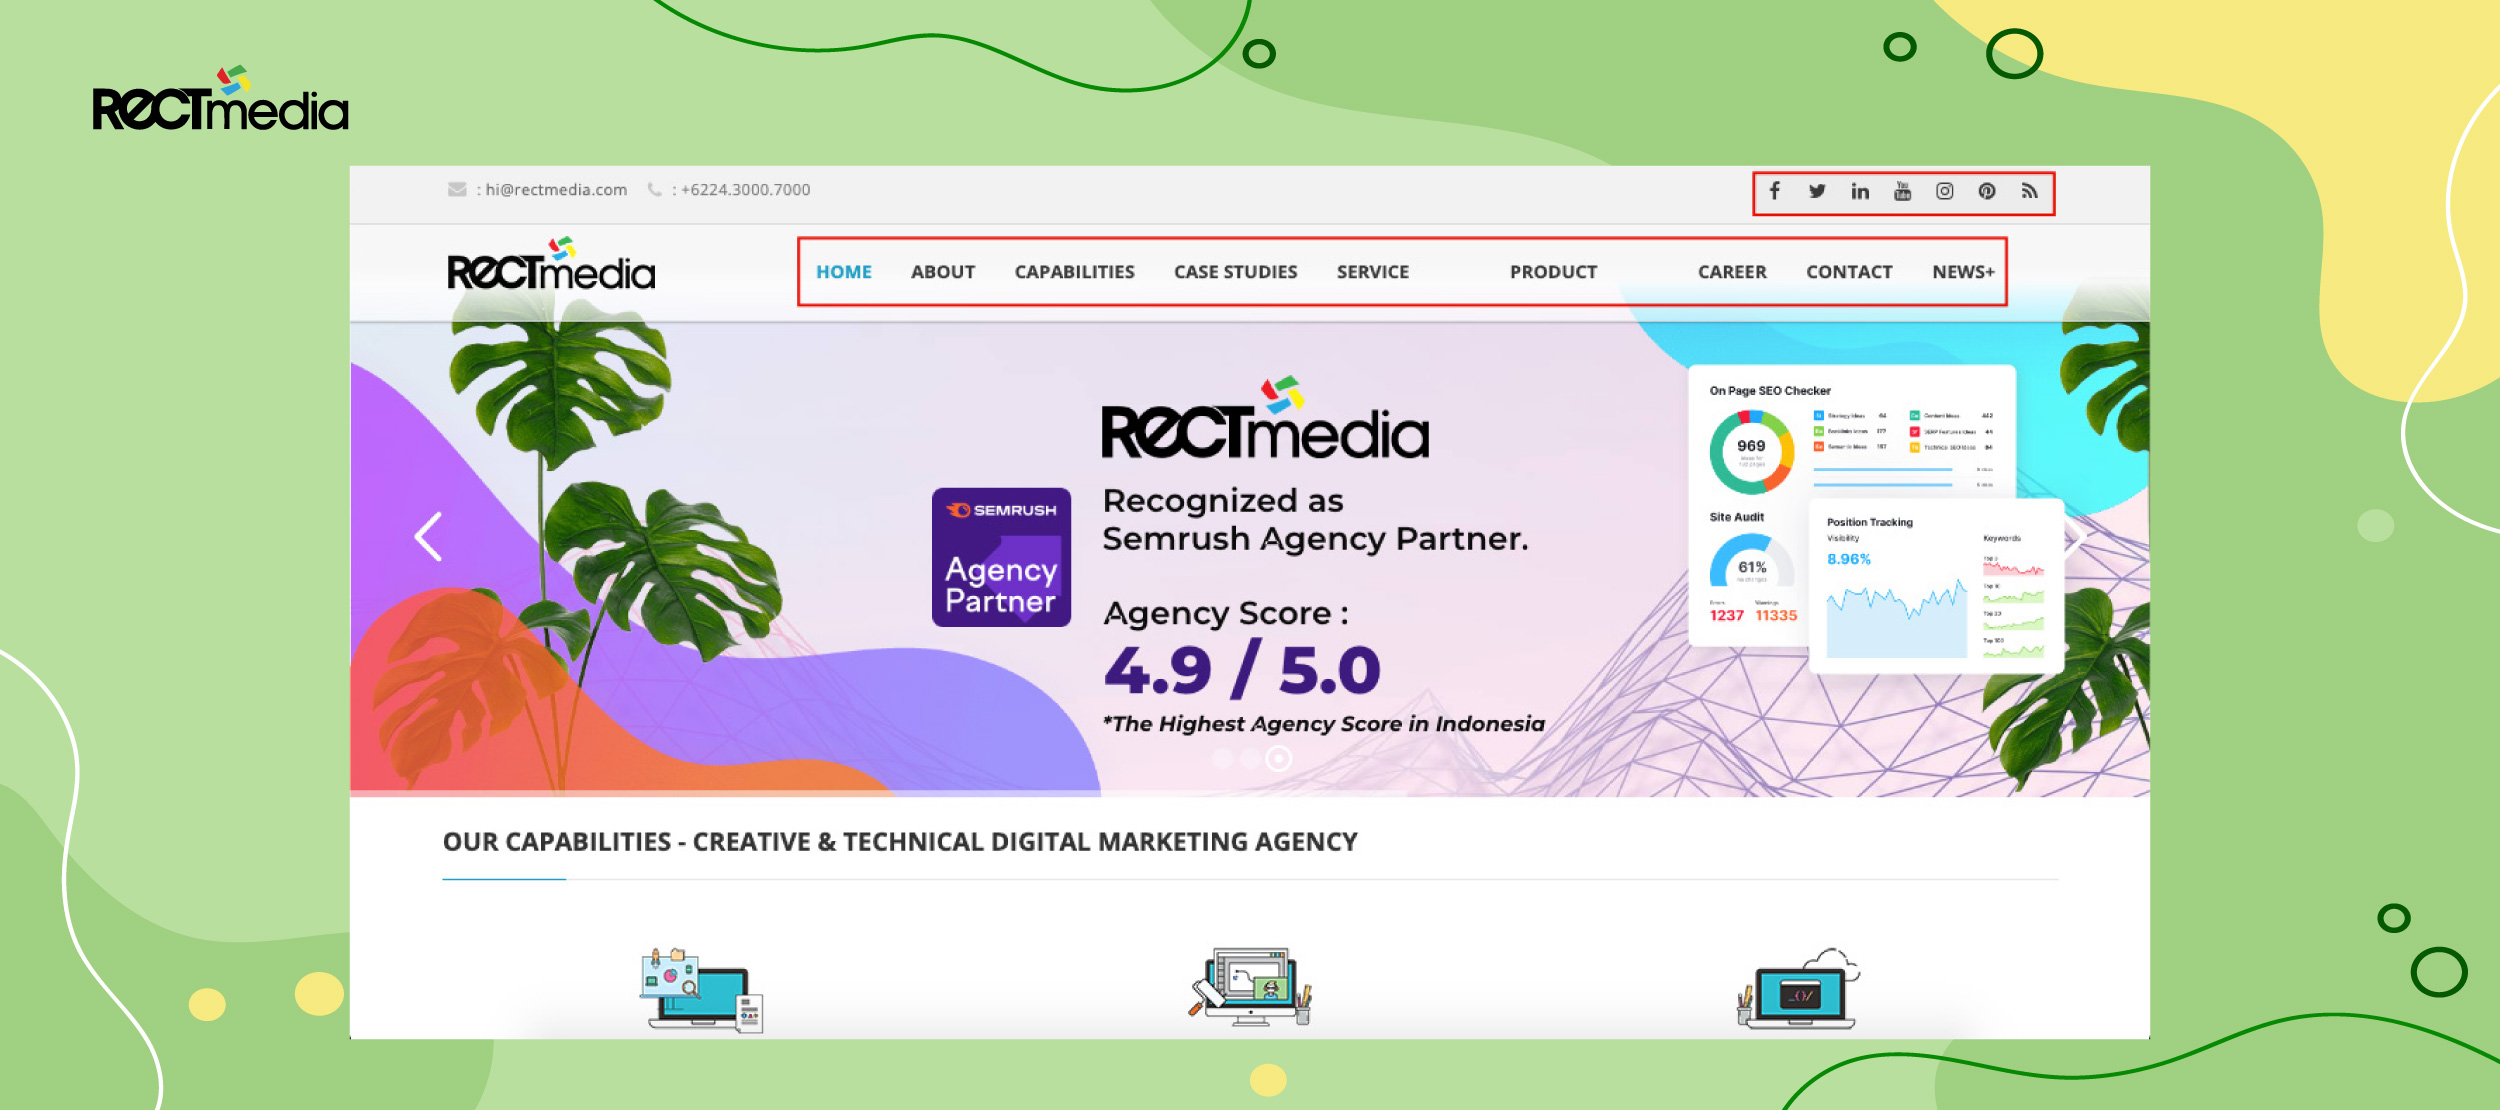This screenshot has width=2500, height=1110.
Task: Open the YouTube social icon
Action: click(x=1902, y=191)
